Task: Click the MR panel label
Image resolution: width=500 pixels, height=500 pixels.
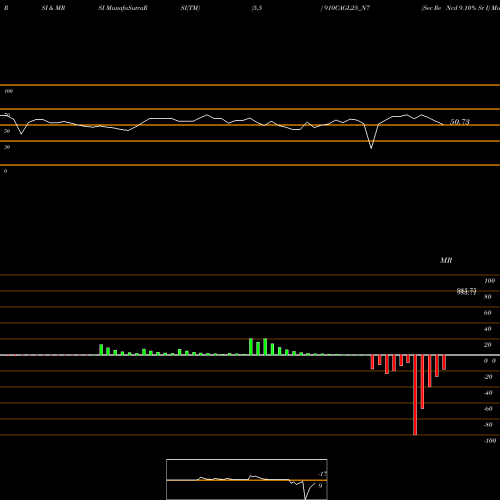Action: pyautogui.click(x=446, y=260)
